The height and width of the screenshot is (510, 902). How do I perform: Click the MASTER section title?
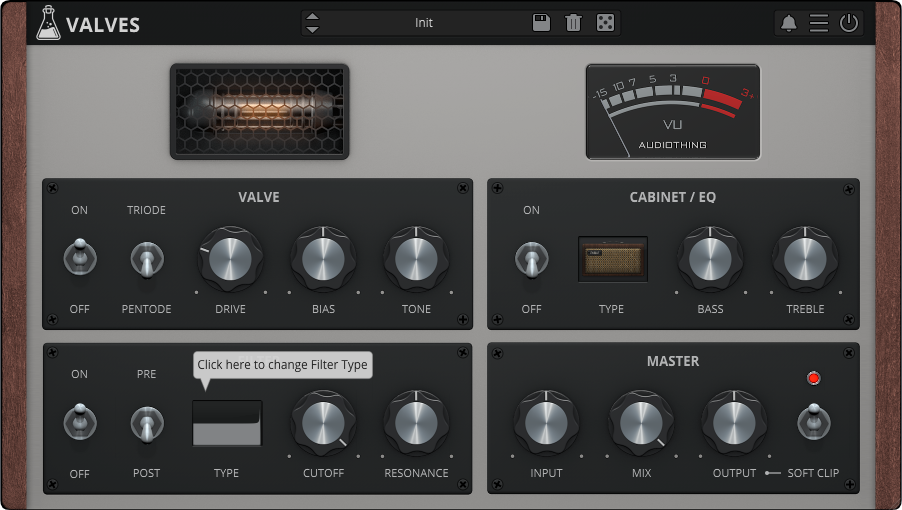click(672, 361)
